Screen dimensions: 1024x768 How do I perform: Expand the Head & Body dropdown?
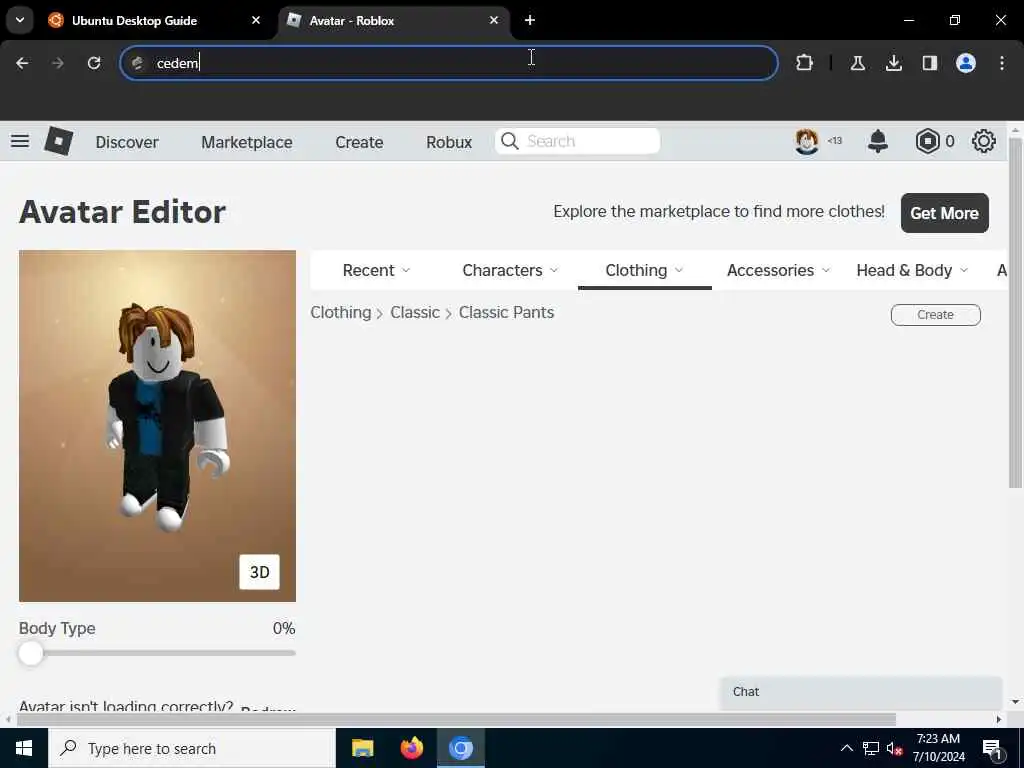(x=912, y=270)
